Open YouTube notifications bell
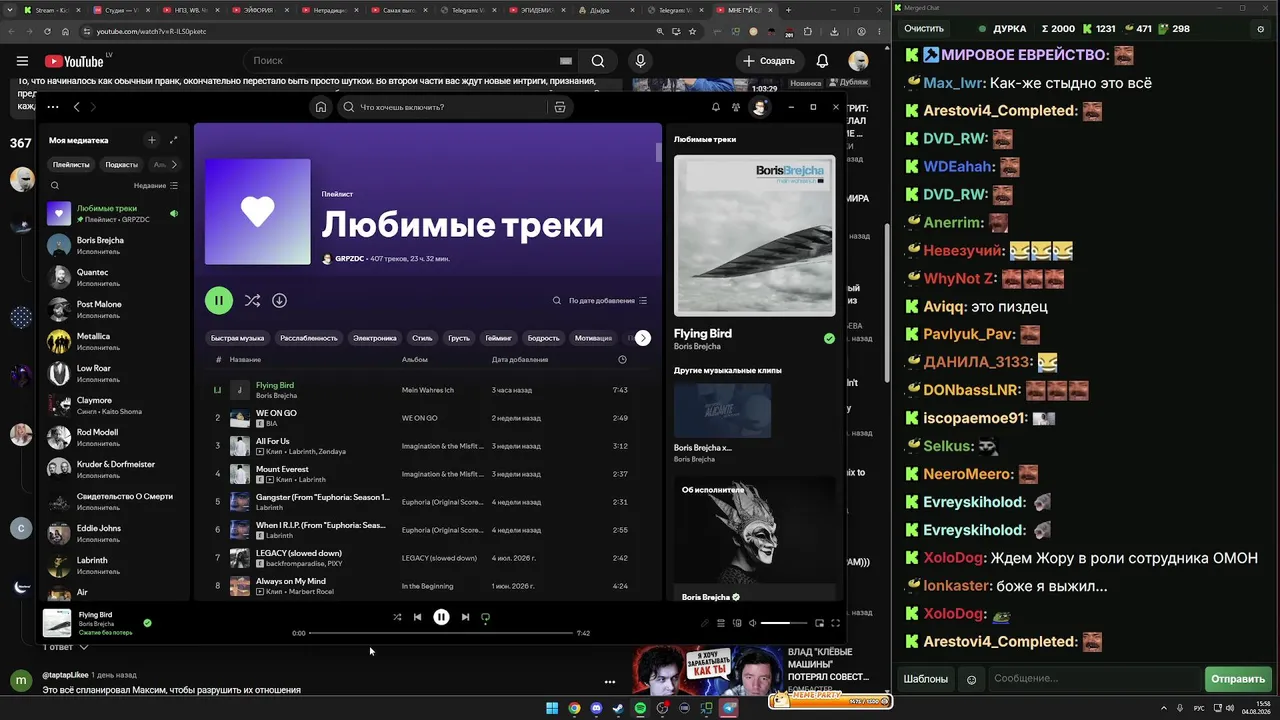1280x720 pixels. tap(822, 61)
